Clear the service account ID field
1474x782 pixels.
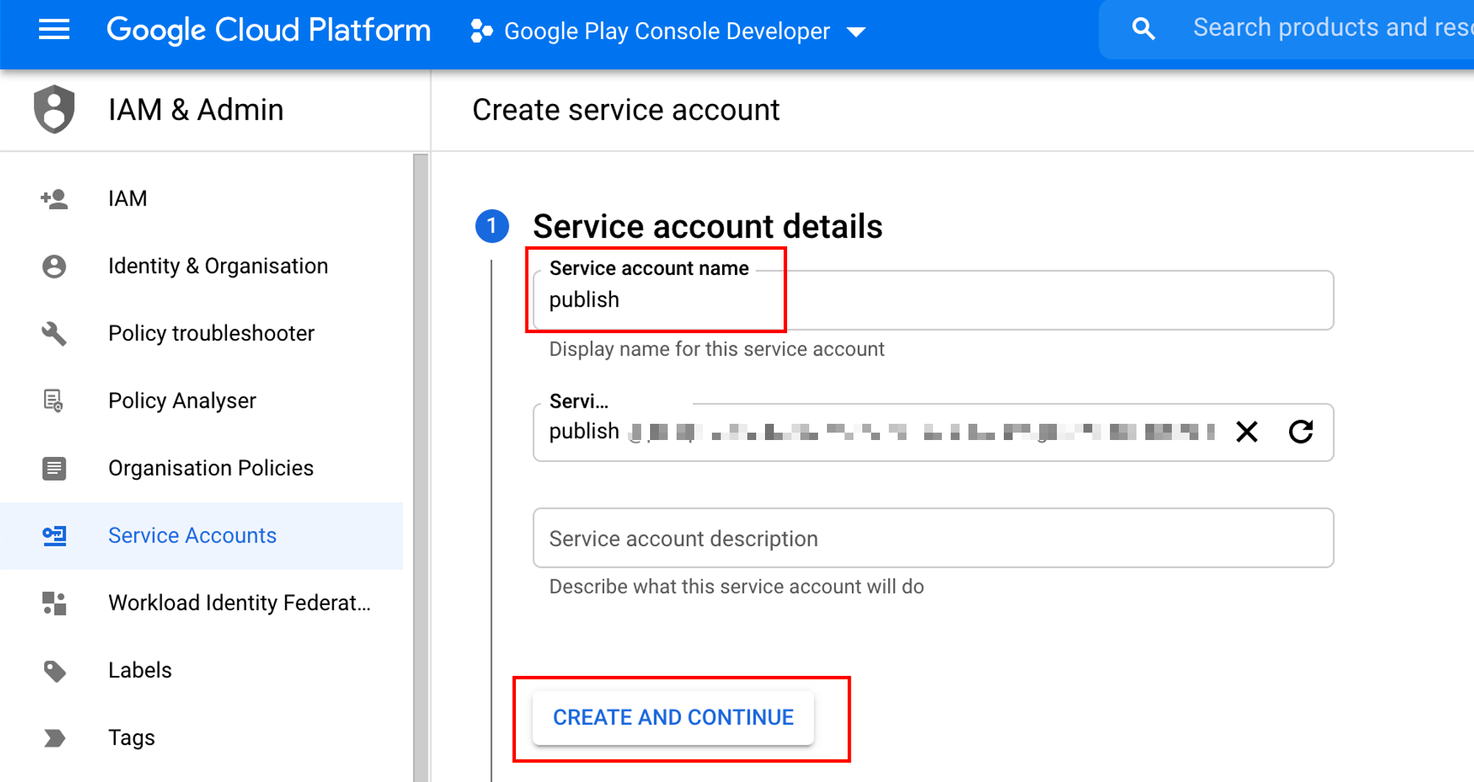click(1246, 432)
